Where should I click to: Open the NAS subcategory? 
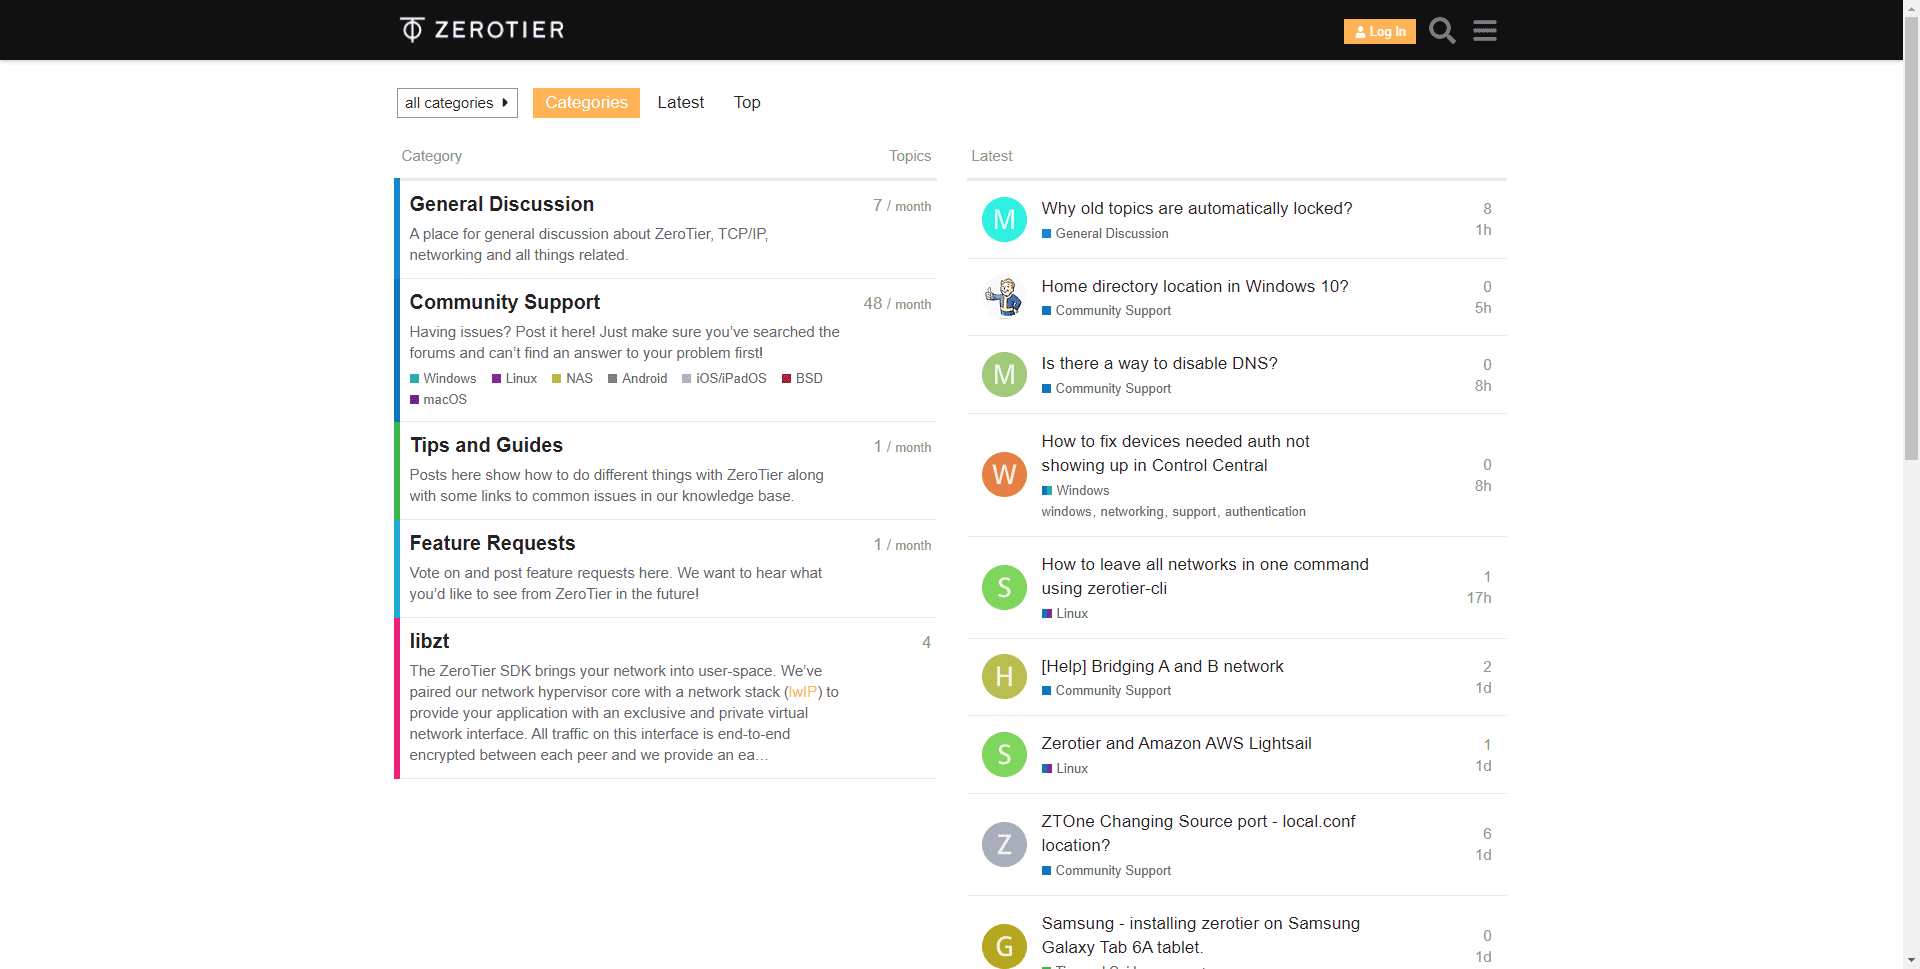point(572,378)
